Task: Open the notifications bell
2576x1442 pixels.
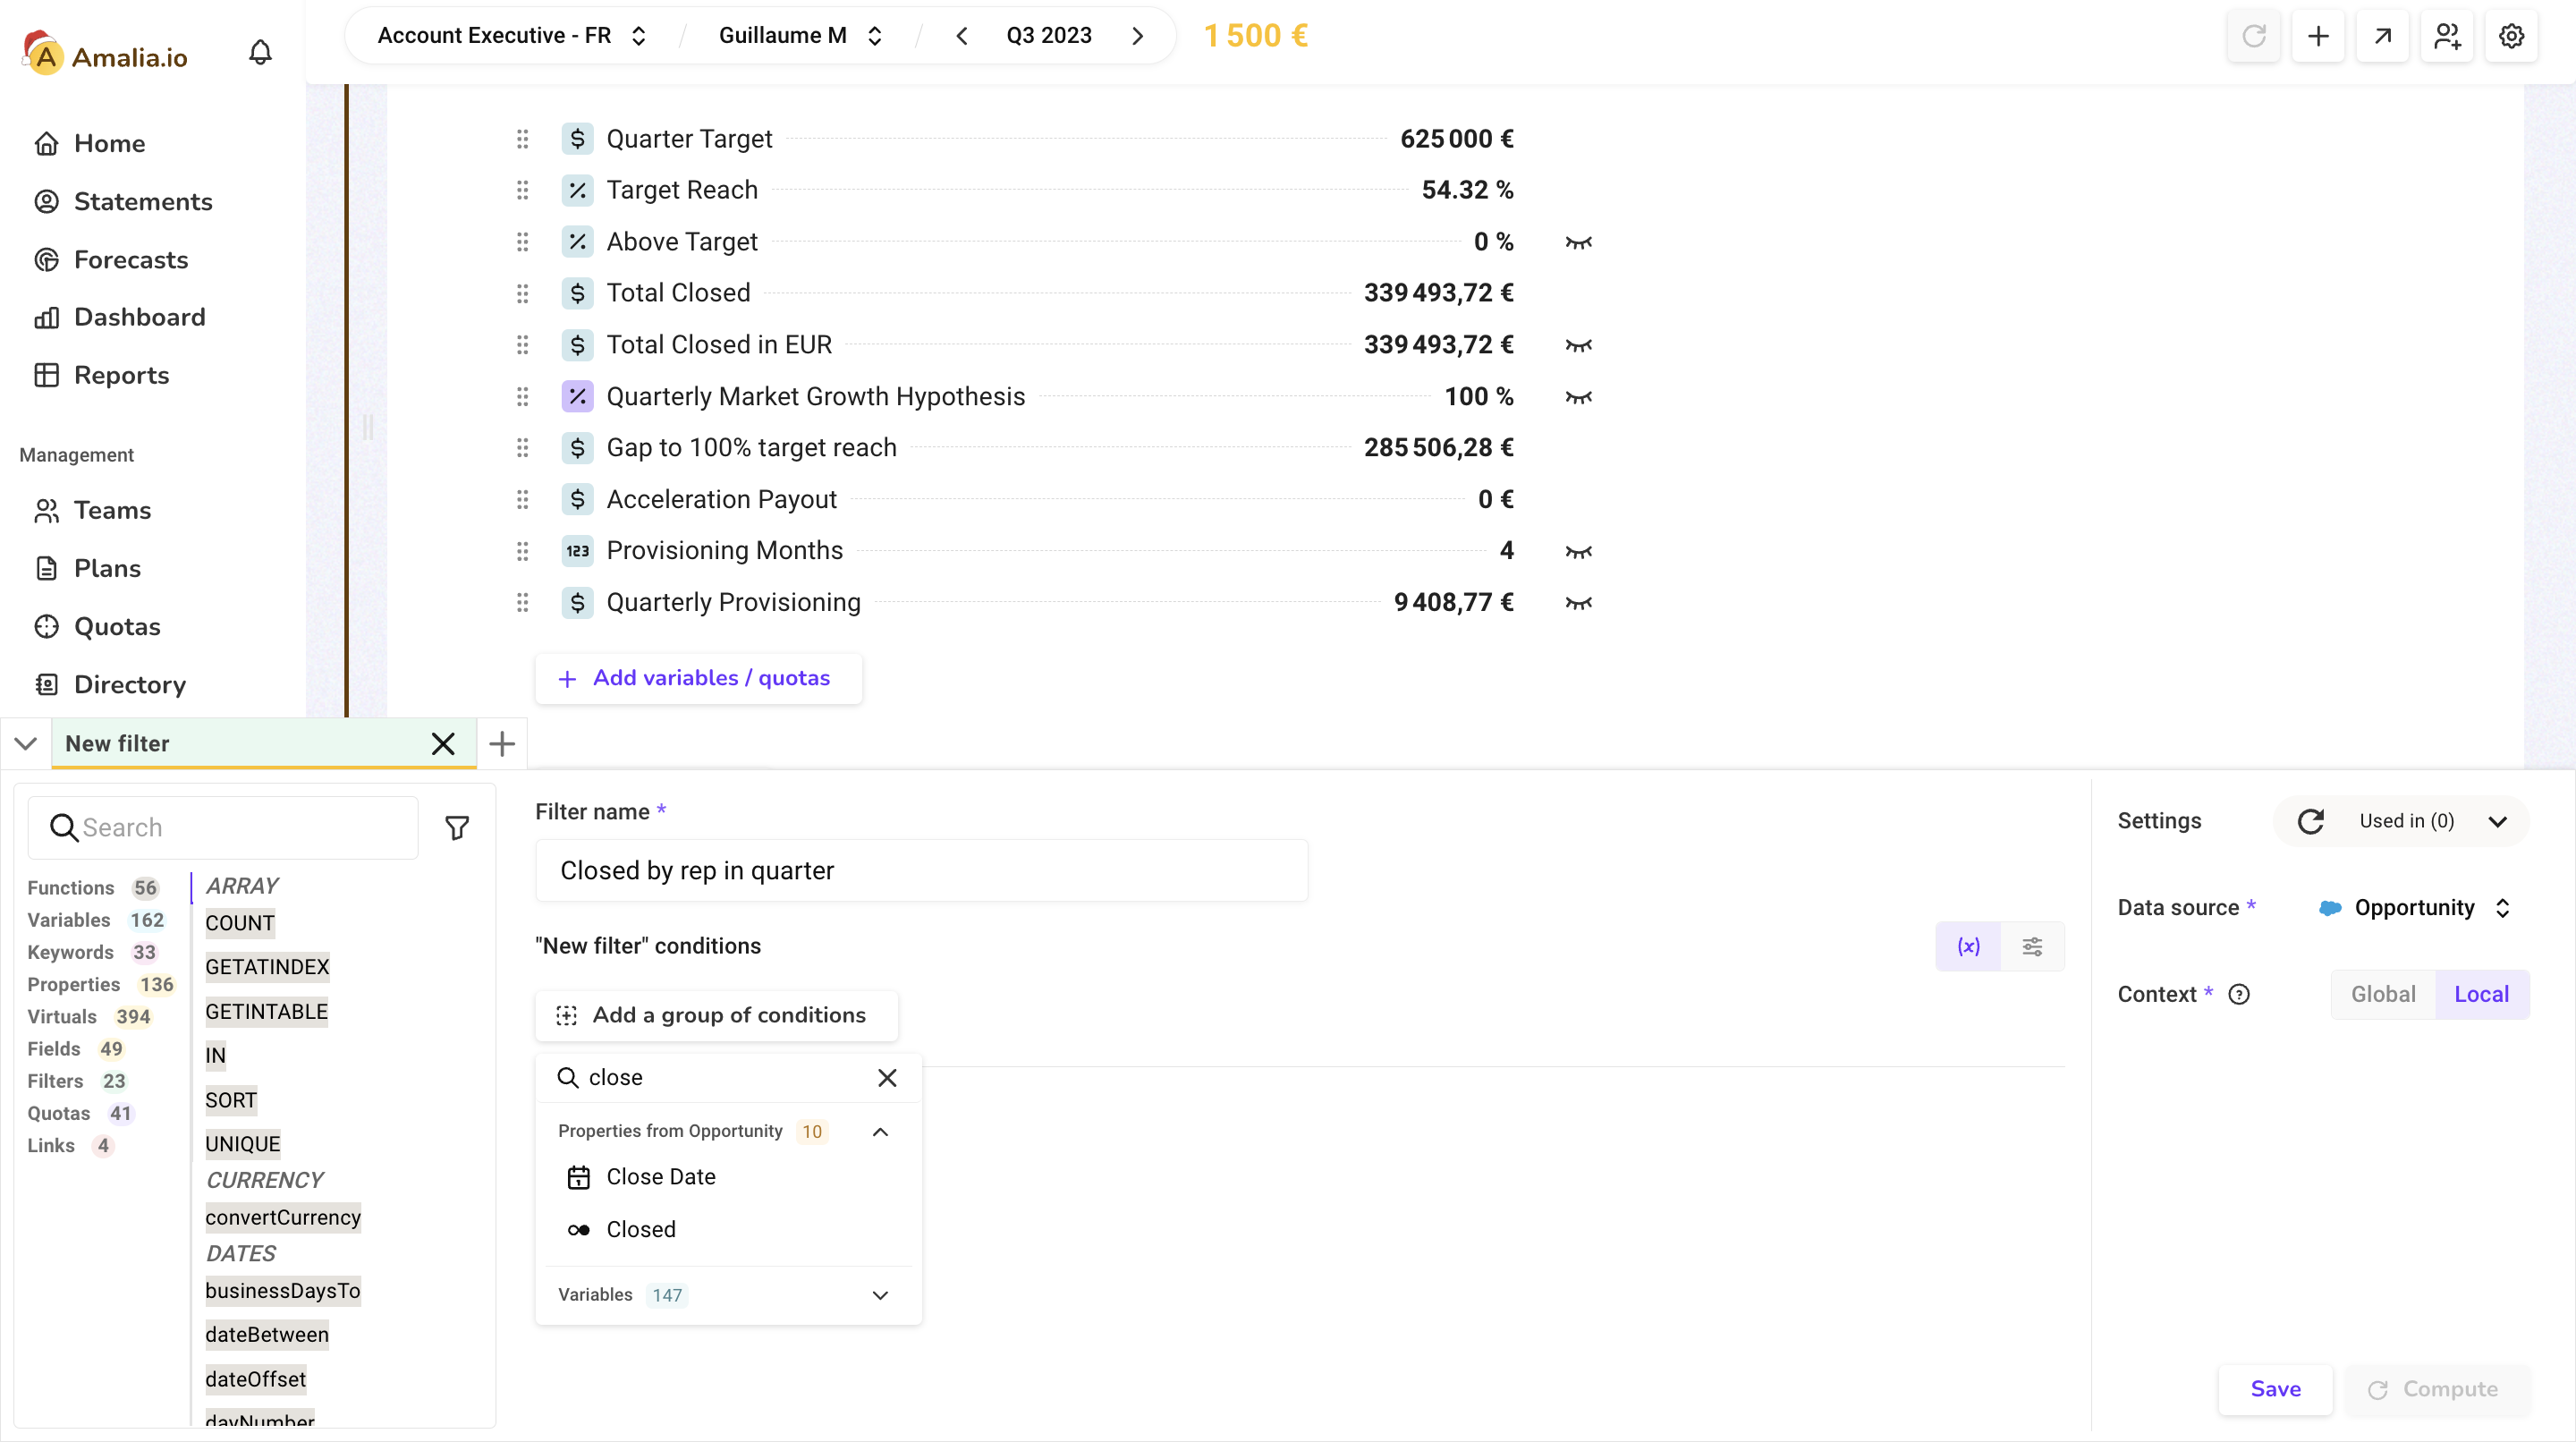Action: click(260, 52)
